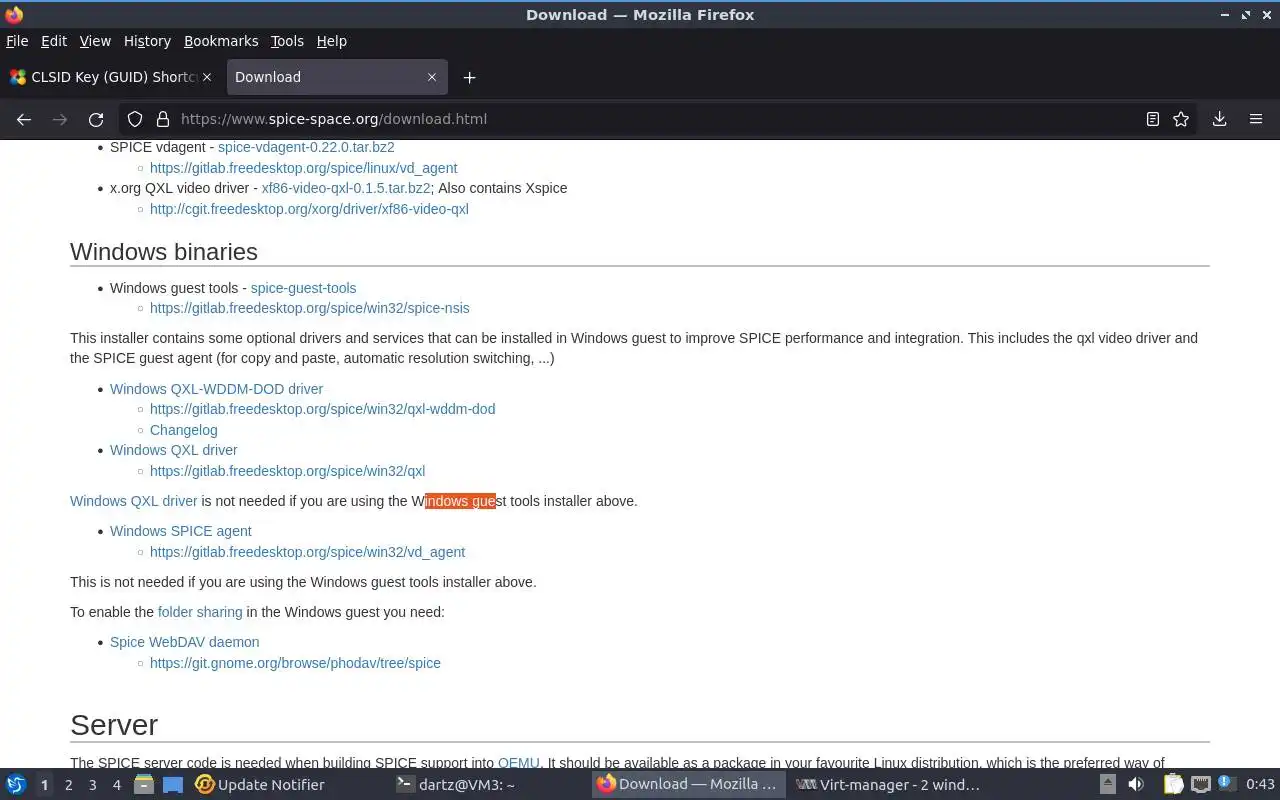The width and height of the screenshot is (1280, 800).
Task: Close the Download tab
Action: [x=432, y=77]
